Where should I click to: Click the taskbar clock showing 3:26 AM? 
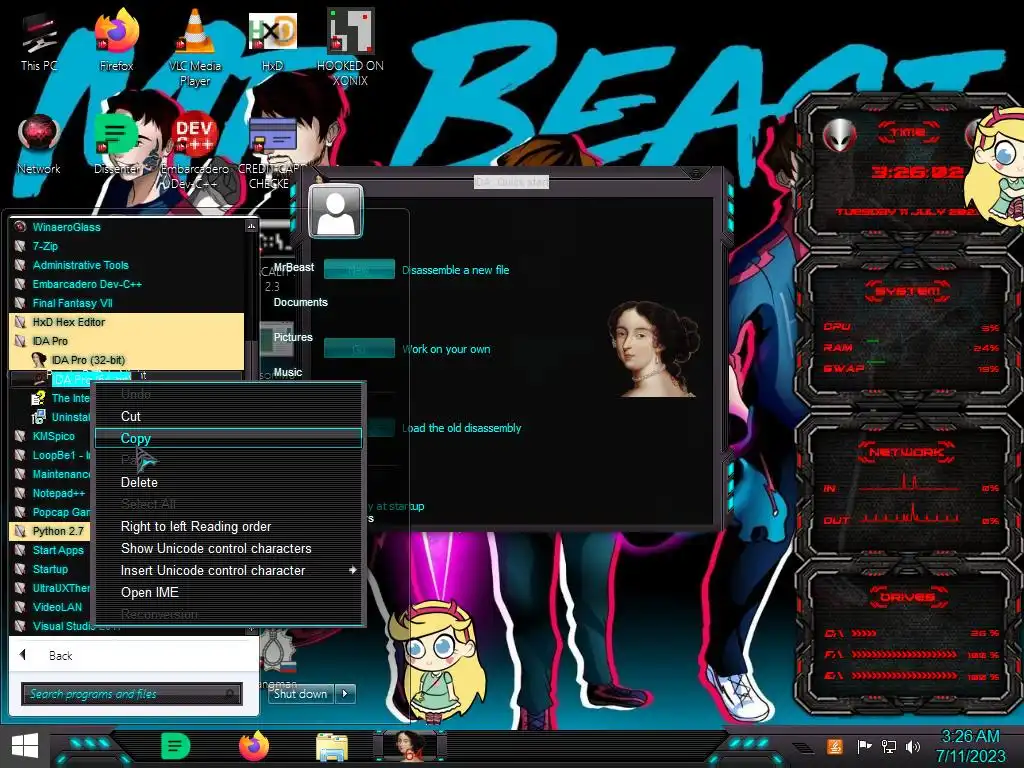point(970,746)
